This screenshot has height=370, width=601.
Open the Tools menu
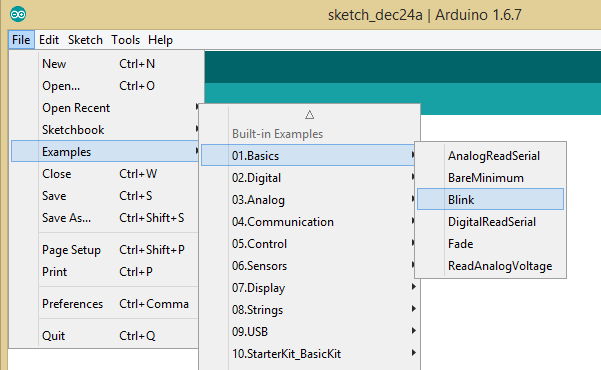pyautogui.click(x=125, y=40)
